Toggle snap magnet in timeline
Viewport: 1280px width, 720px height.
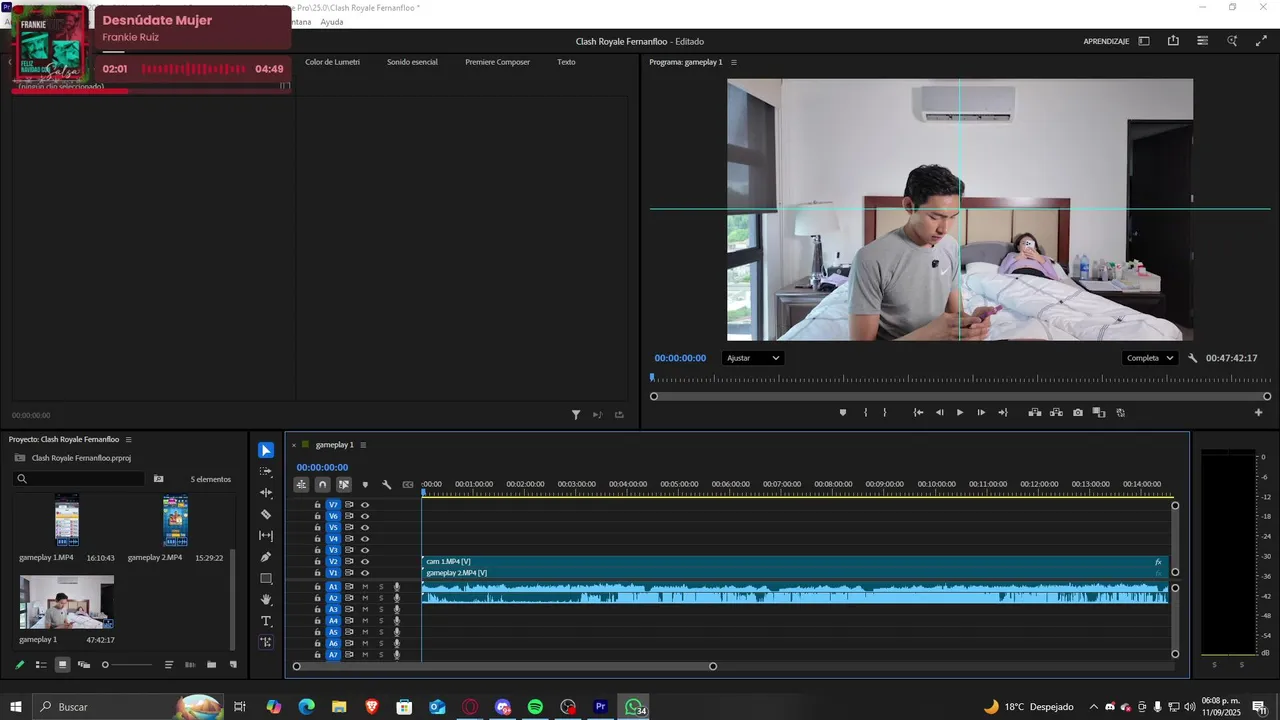point(322,485)
